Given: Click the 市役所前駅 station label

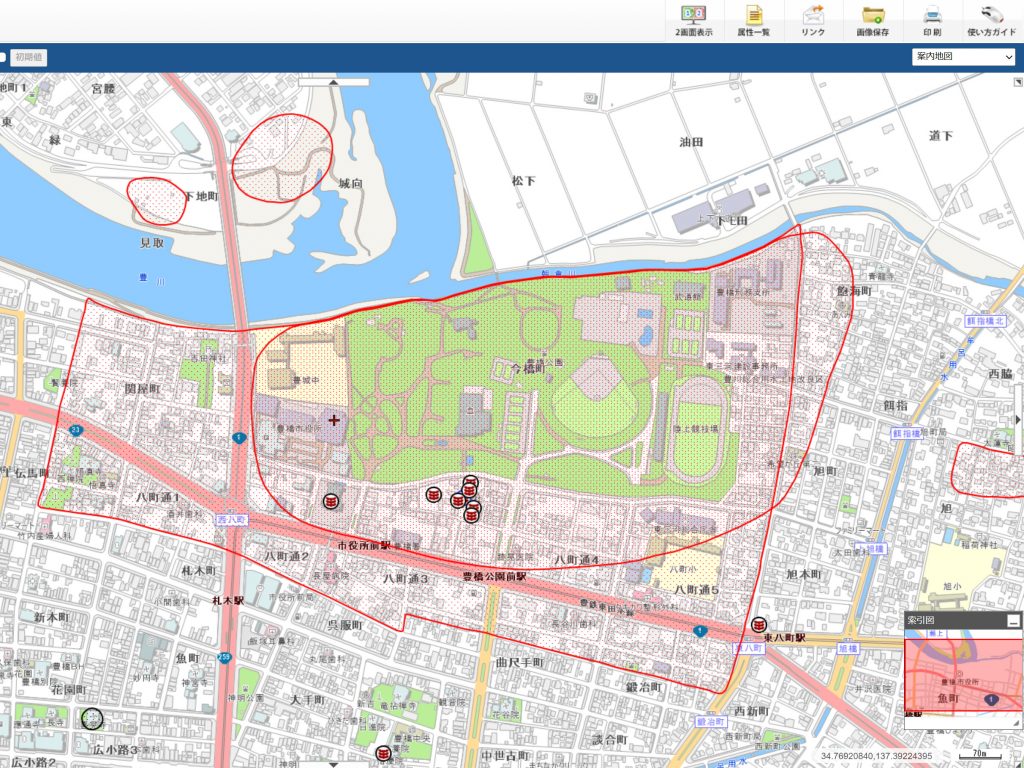Looking at the screenshot, I should [x=364, y=545].
